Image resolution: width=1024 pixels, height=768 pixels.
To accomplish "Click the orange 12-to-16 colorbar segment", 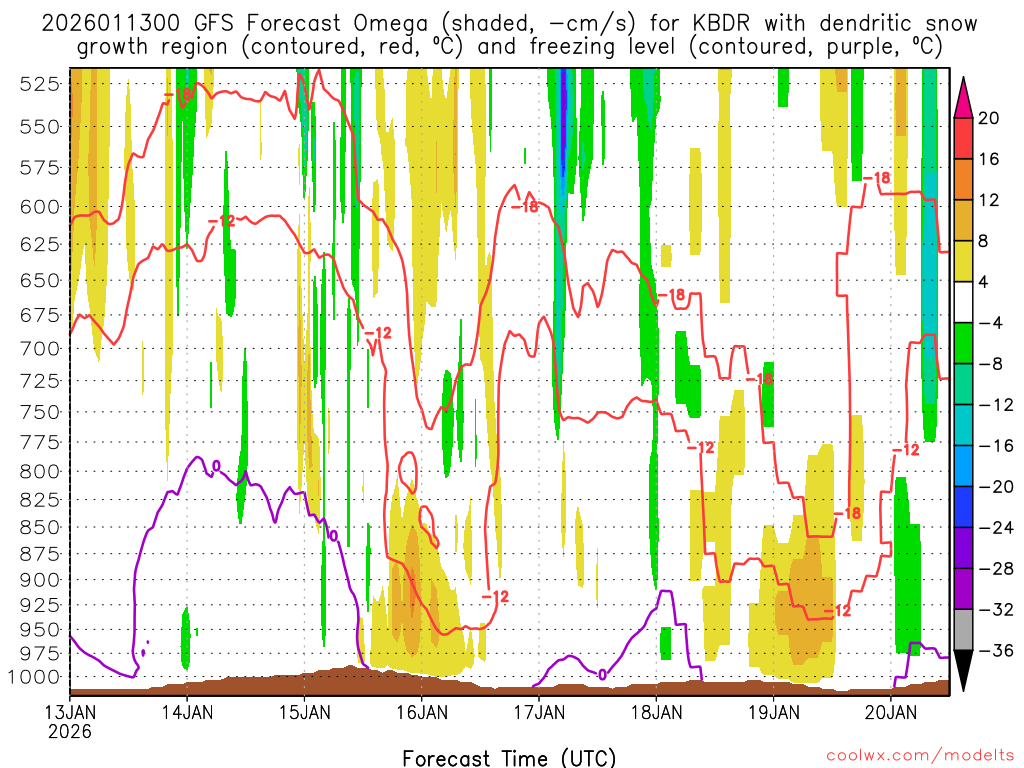I will (x=963, y=179).
